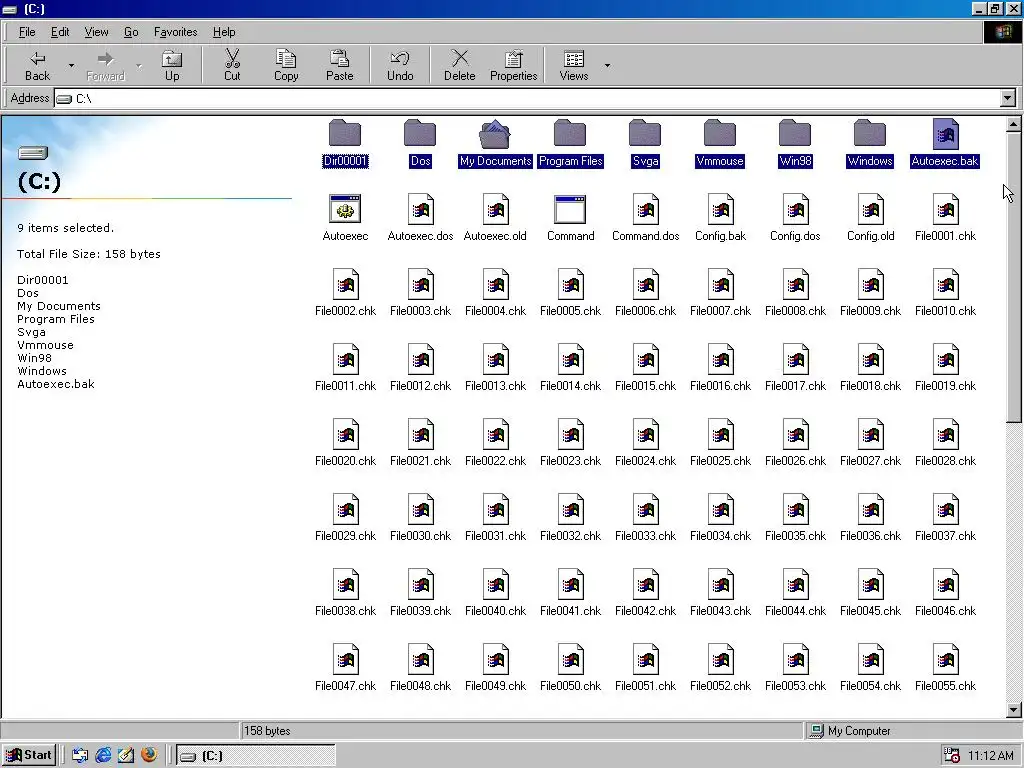The height and width of the screenshot is (768, 1024).
Task: Select the File0033.chk icon
Action: [646, 509]
